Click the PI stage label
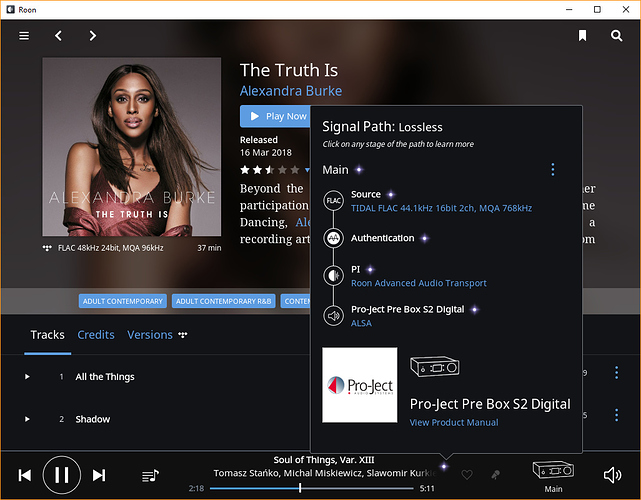This screenshot has width=641, height=500. coord(356,269)
